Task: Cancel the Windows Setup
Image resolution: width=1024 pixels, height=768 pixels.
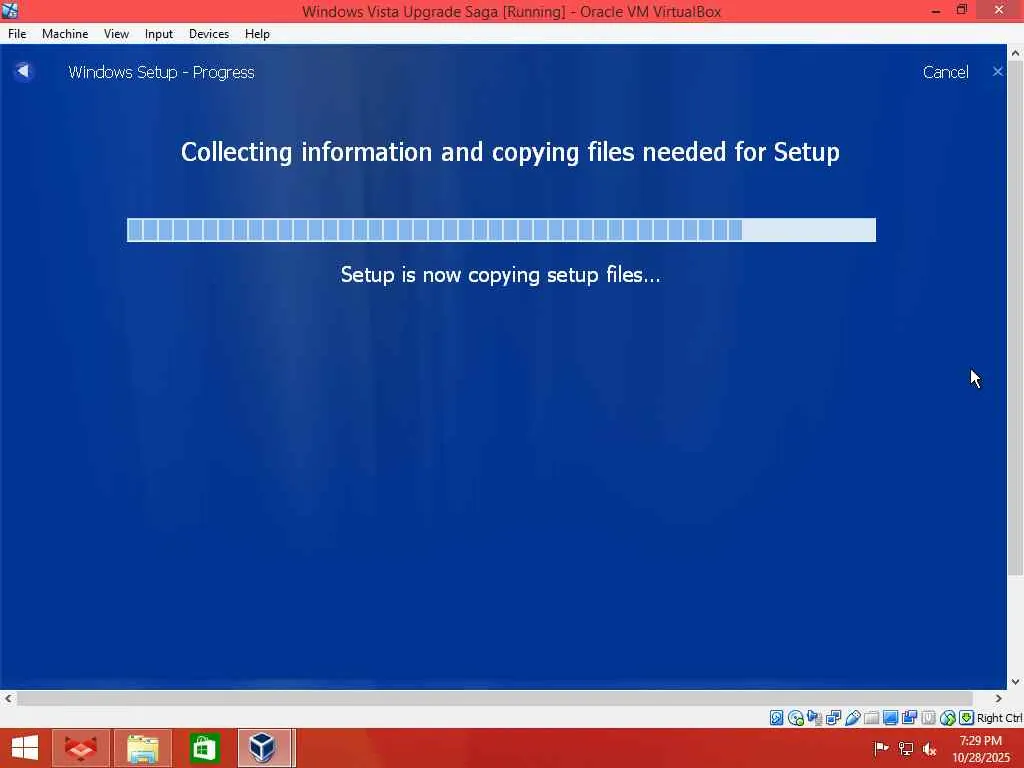Action: point(945,72)
